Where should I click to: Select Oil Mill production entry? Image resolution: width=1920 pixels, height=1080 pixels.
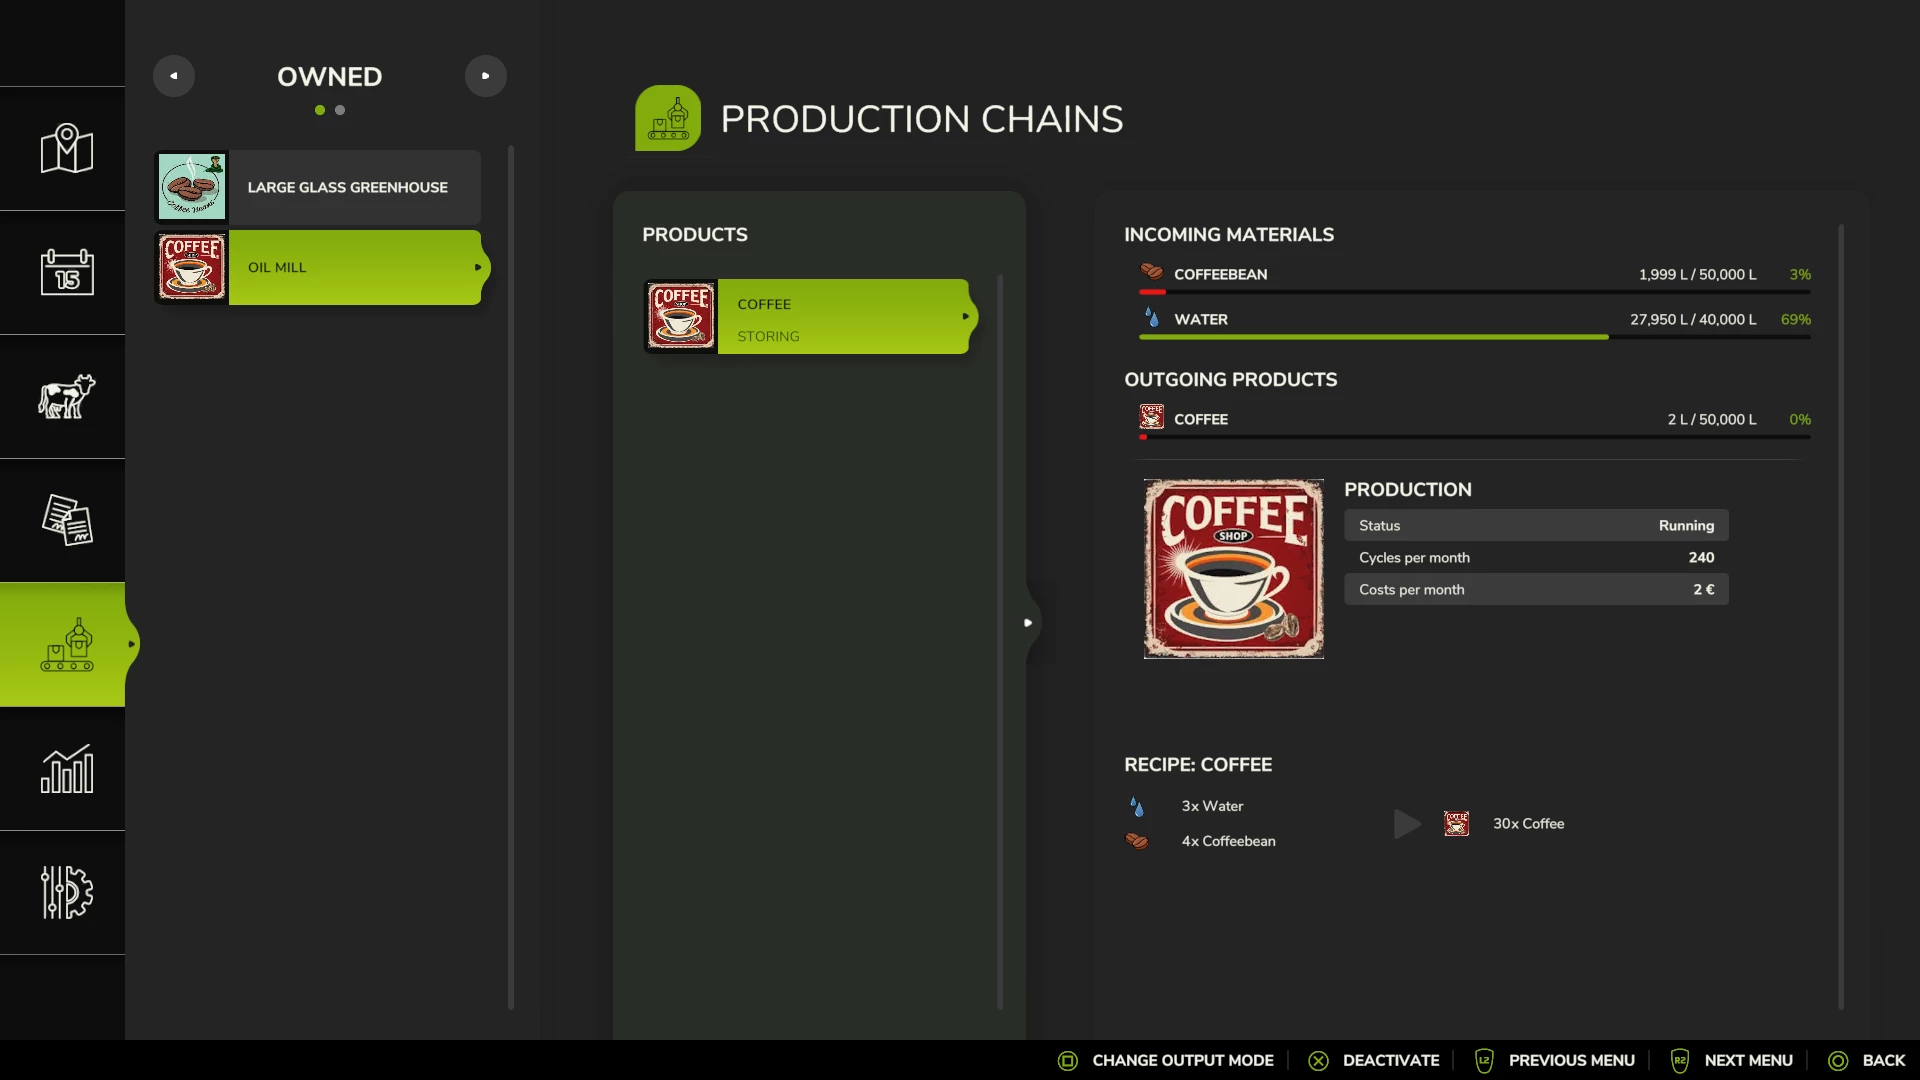(319, 267)
